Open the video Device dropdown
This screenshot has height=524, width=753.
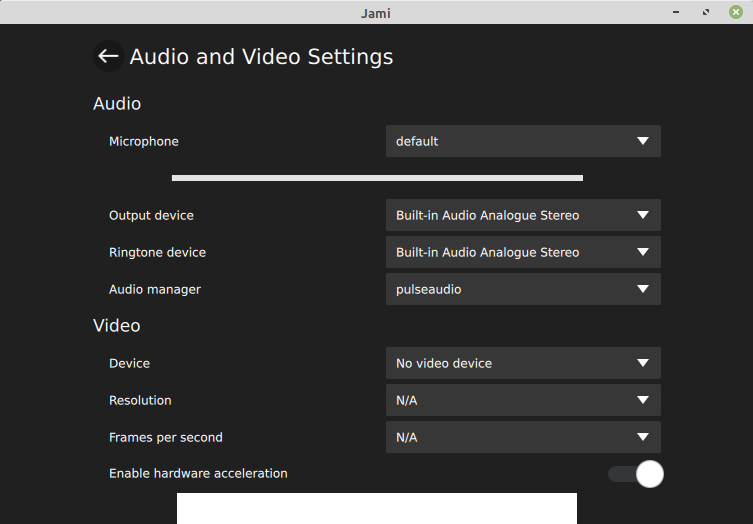coord(523,363)
